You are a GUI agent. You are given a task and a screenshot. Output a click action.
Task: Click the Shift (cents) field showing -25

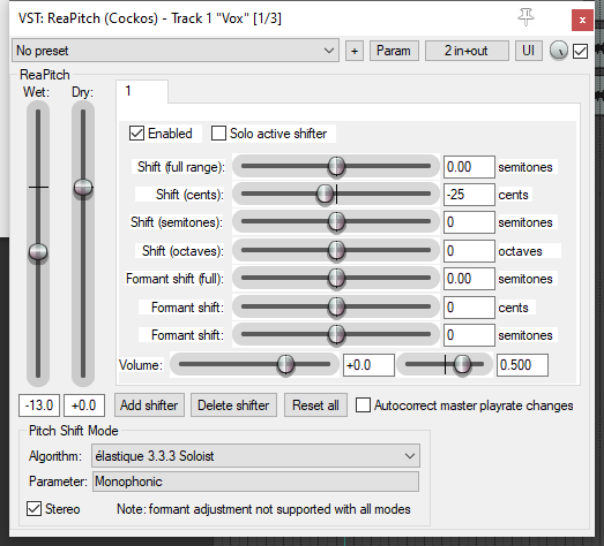click(x=469, y=195)
